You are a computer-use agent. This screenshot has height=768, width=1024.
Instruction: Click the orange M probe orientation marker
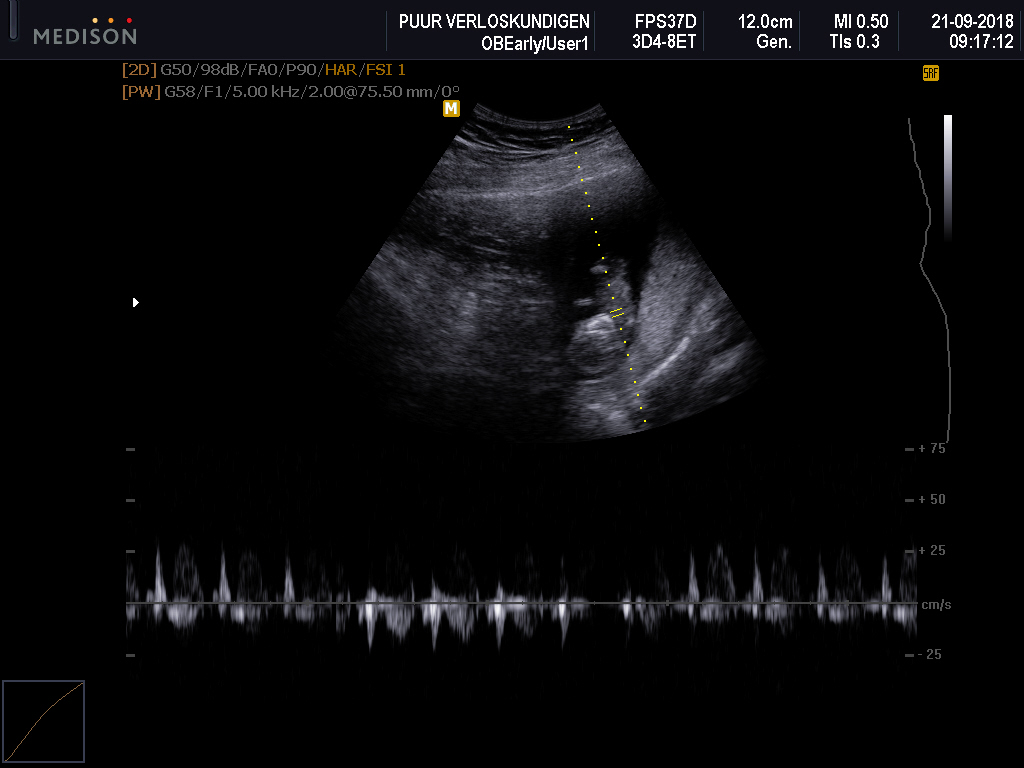(451, 108)
